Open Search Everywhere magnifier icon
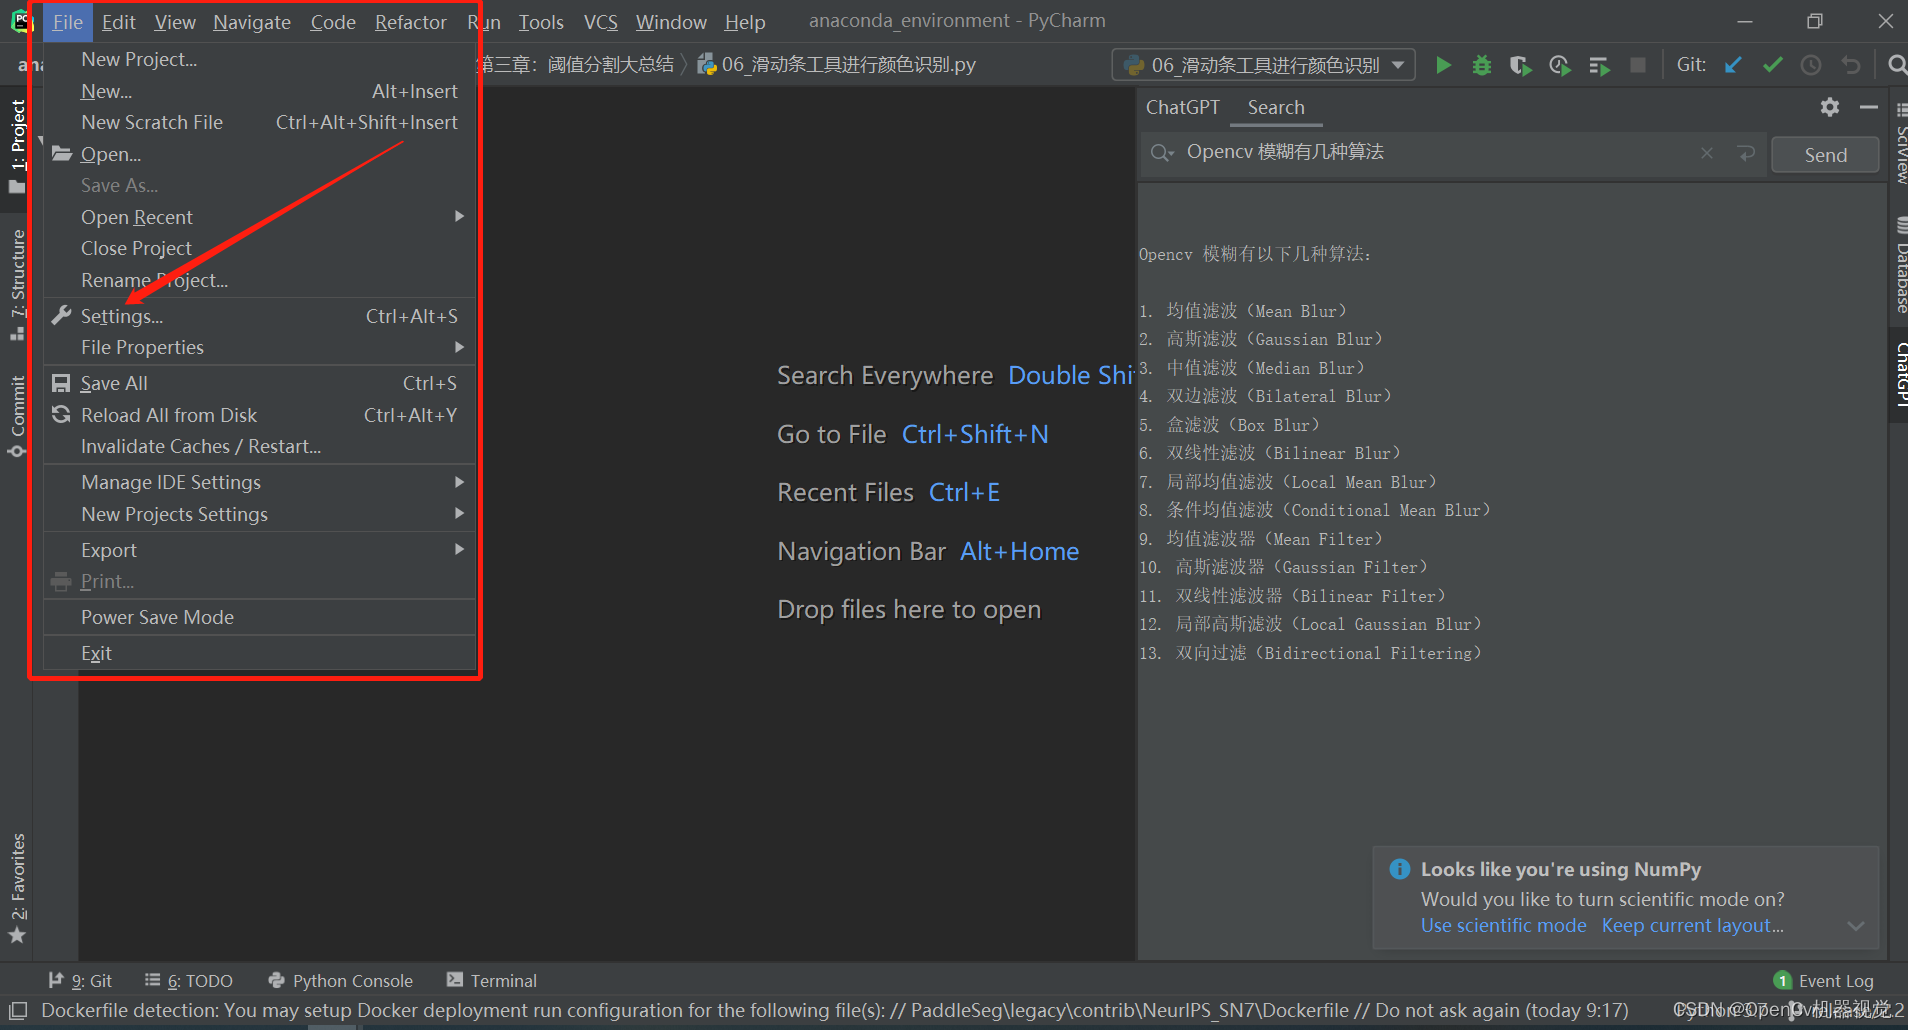 pyautogui.click(x=1896, y=65)
